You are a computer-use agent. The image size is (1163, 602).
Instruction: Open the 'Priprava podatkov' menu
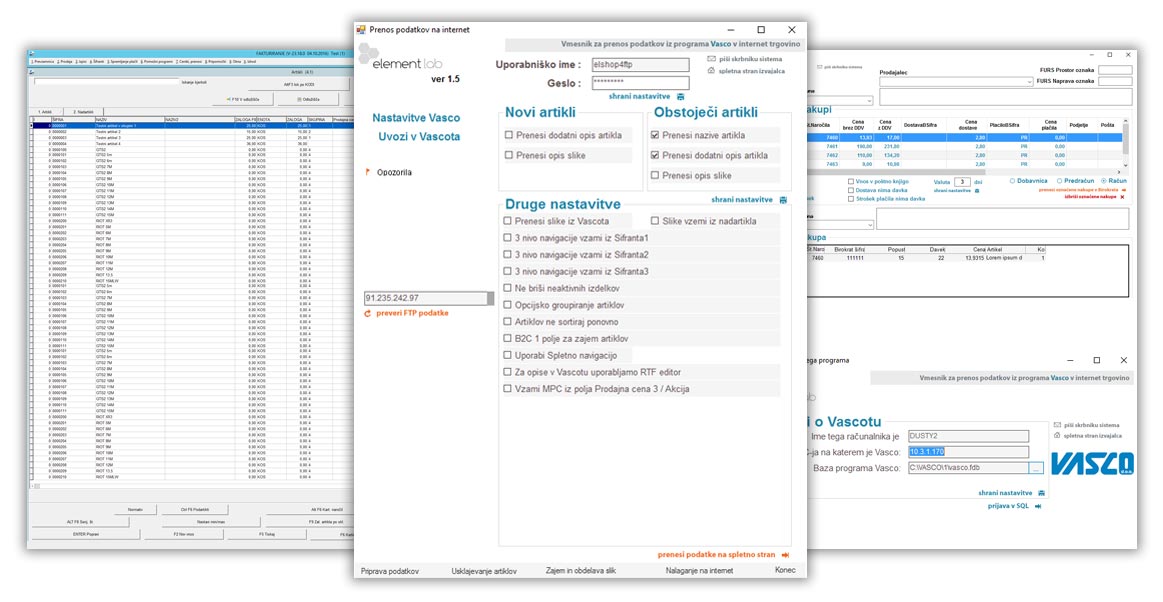pyautogui.click(x=389, y=571)
